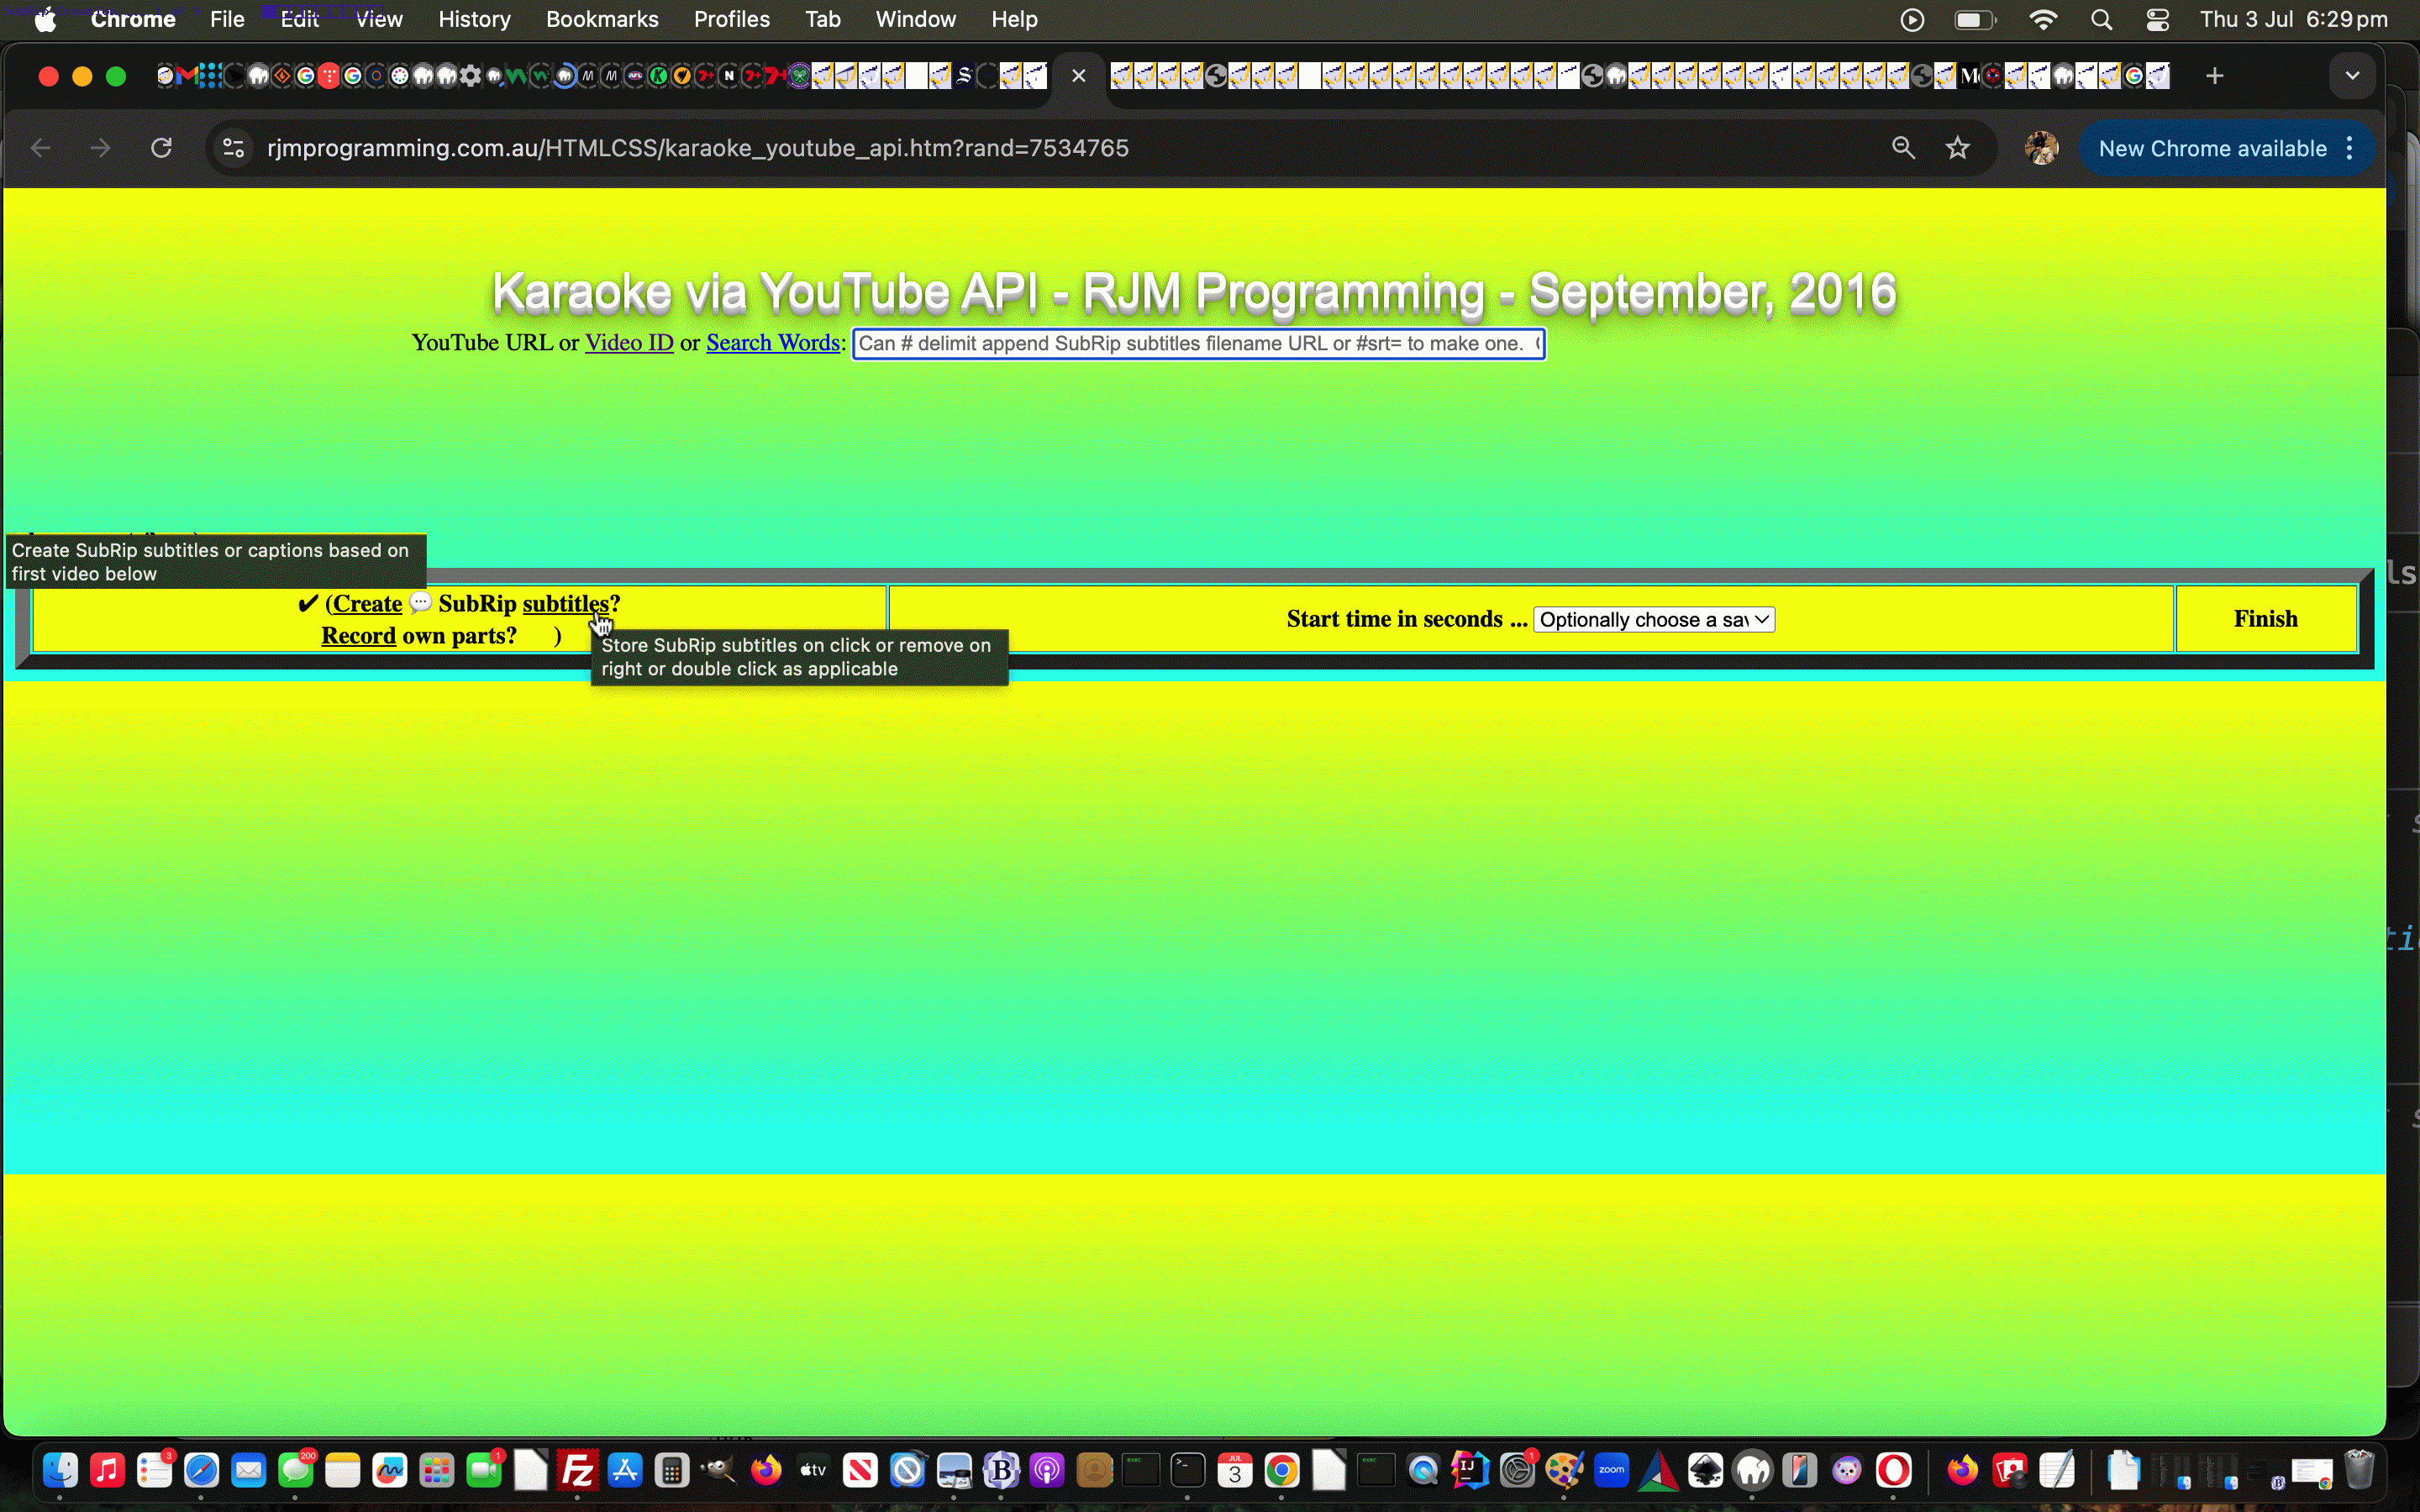
Task: Open Reminders from the Dock
Action: [154, 1469]
